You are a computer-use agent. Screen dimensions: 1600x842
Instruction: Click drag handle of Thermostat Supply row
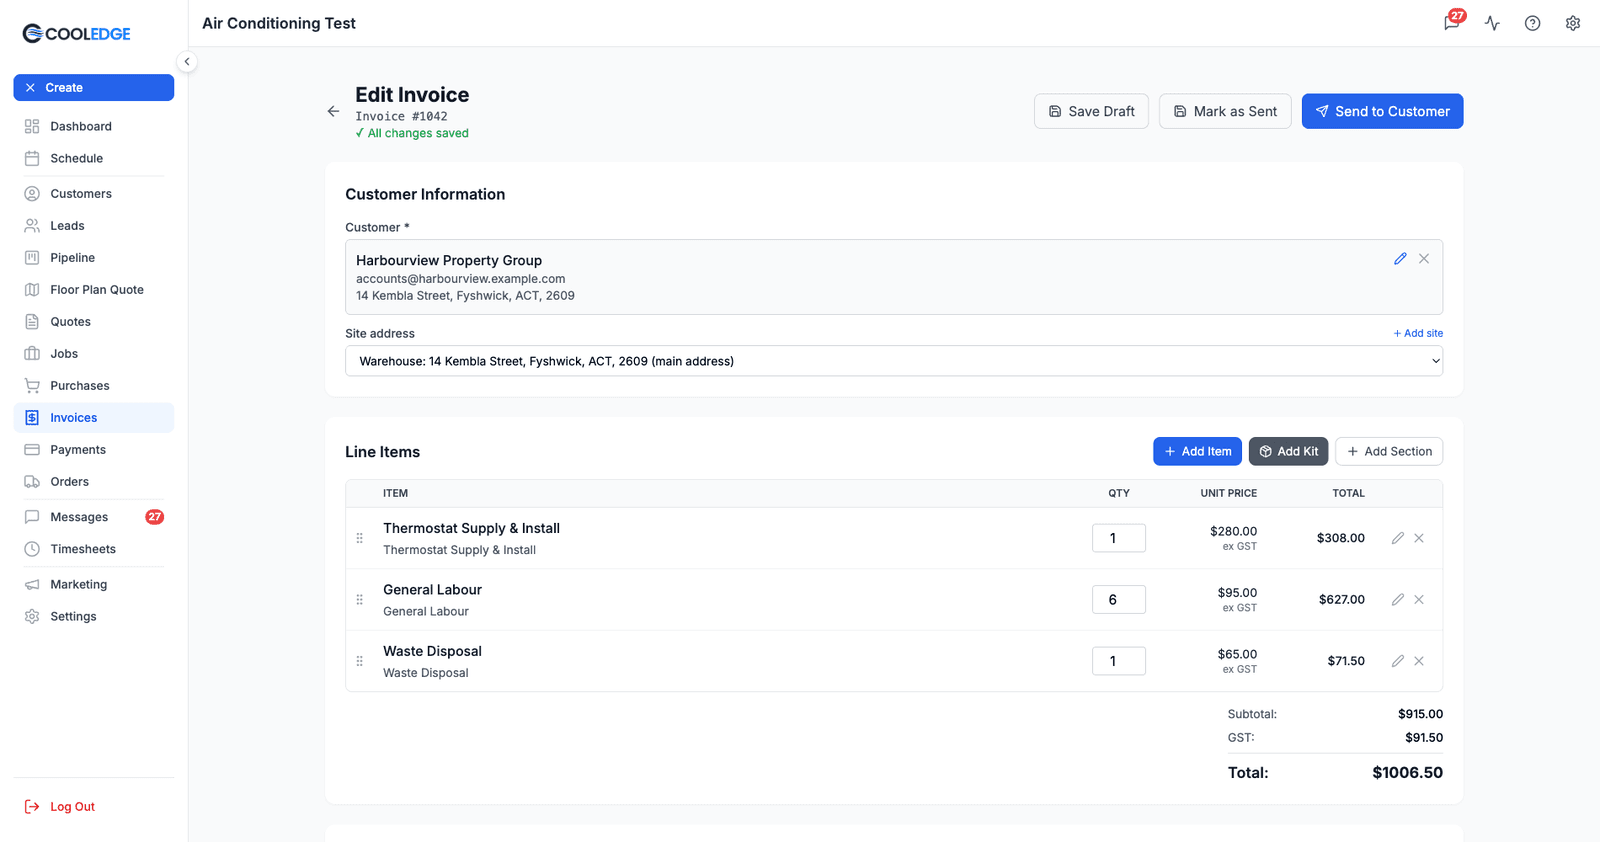pos(360,538)
